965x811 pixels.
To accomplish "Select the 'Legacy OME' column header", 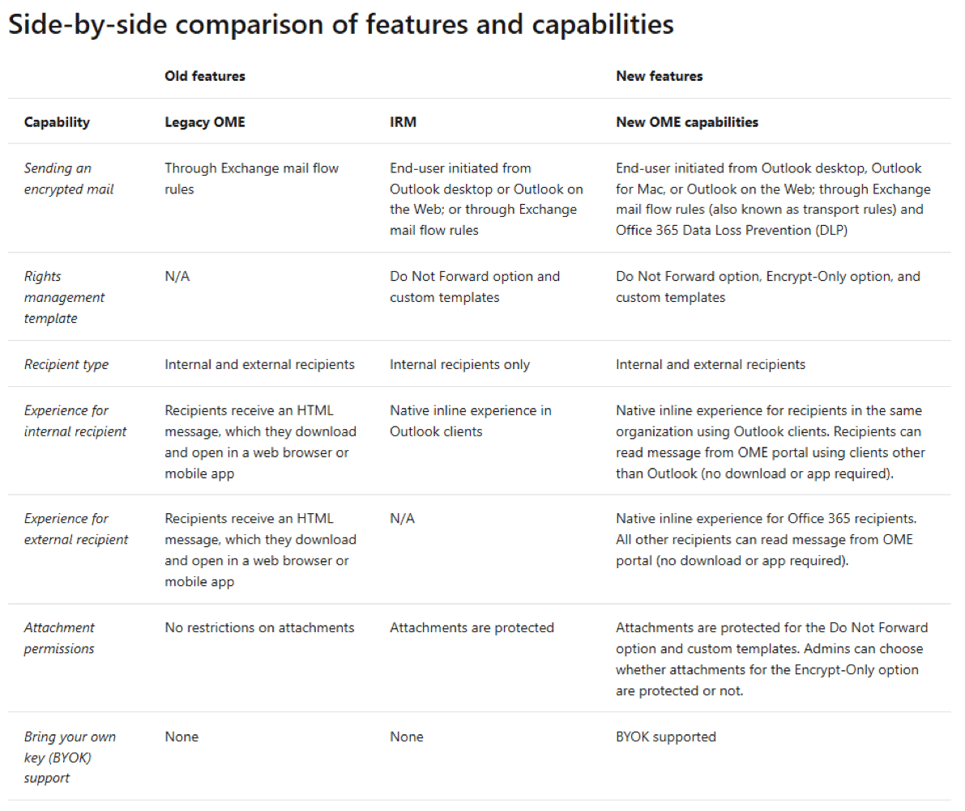I will click(205, 122).
